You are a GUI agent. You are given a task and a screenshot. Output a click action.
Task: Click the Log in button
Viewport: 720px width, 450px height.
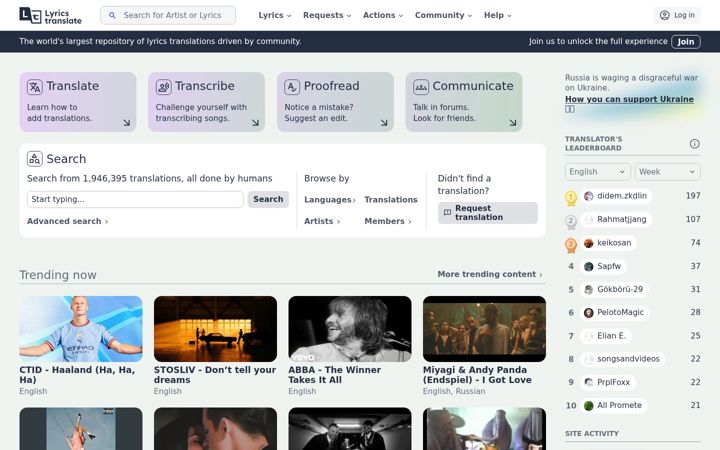677,15
